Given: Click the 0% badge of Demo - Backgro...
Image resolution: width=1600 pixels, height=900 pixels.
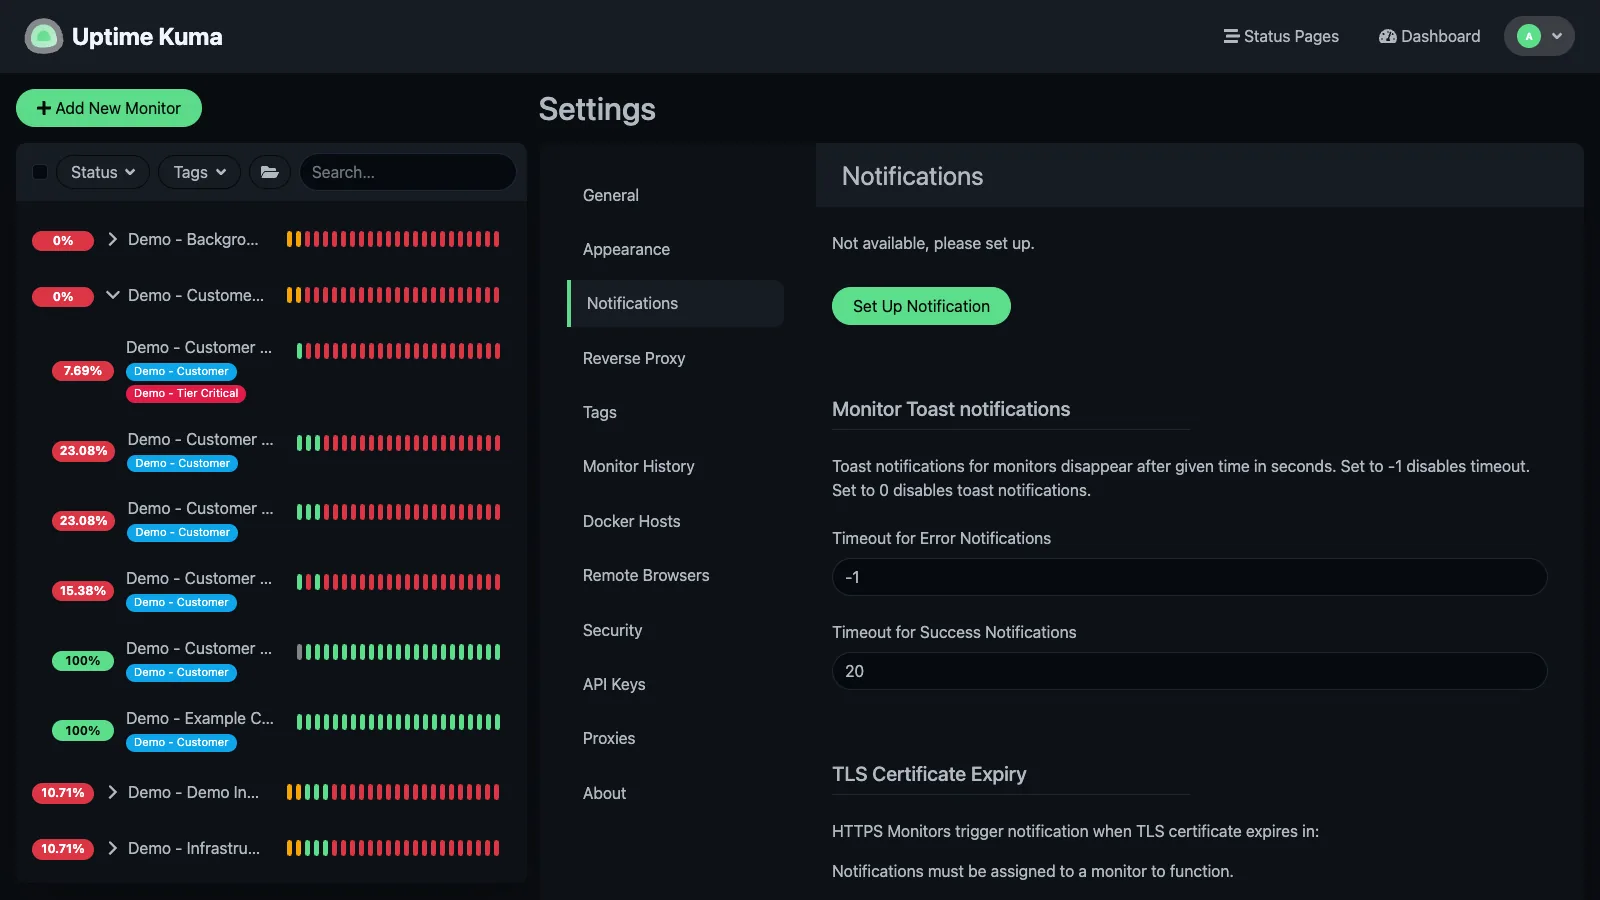Looking at the screenshot, I should click(63, 241).
